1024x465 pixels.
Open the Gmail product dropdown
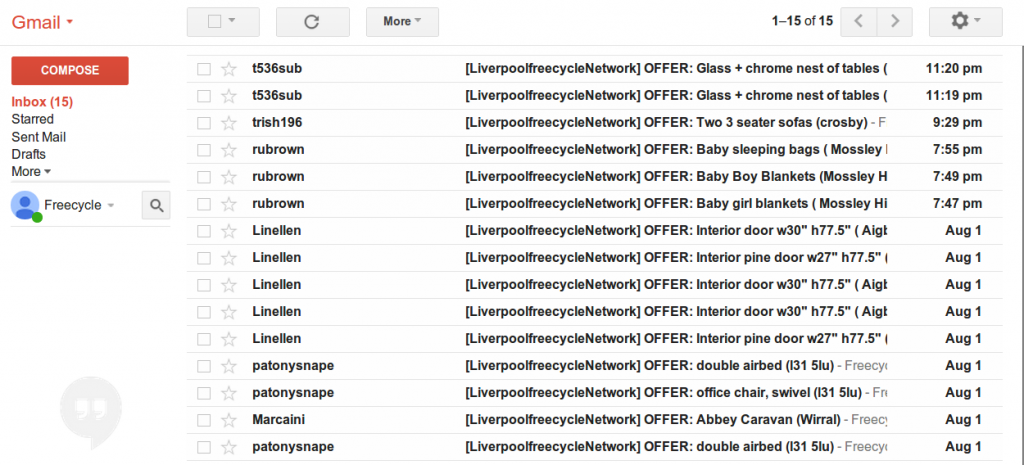[42, 22]
